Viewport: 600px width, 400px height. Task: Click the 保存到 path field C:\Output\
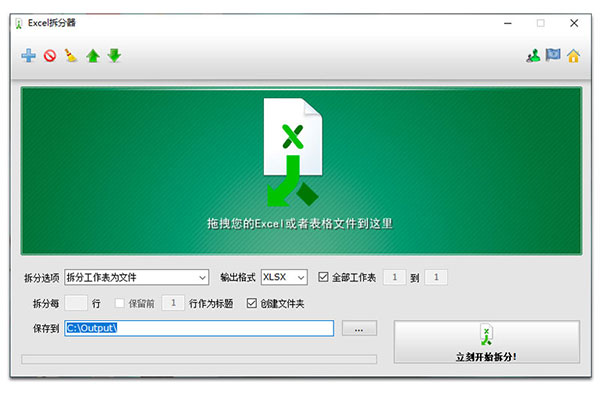tap(199, 328)
